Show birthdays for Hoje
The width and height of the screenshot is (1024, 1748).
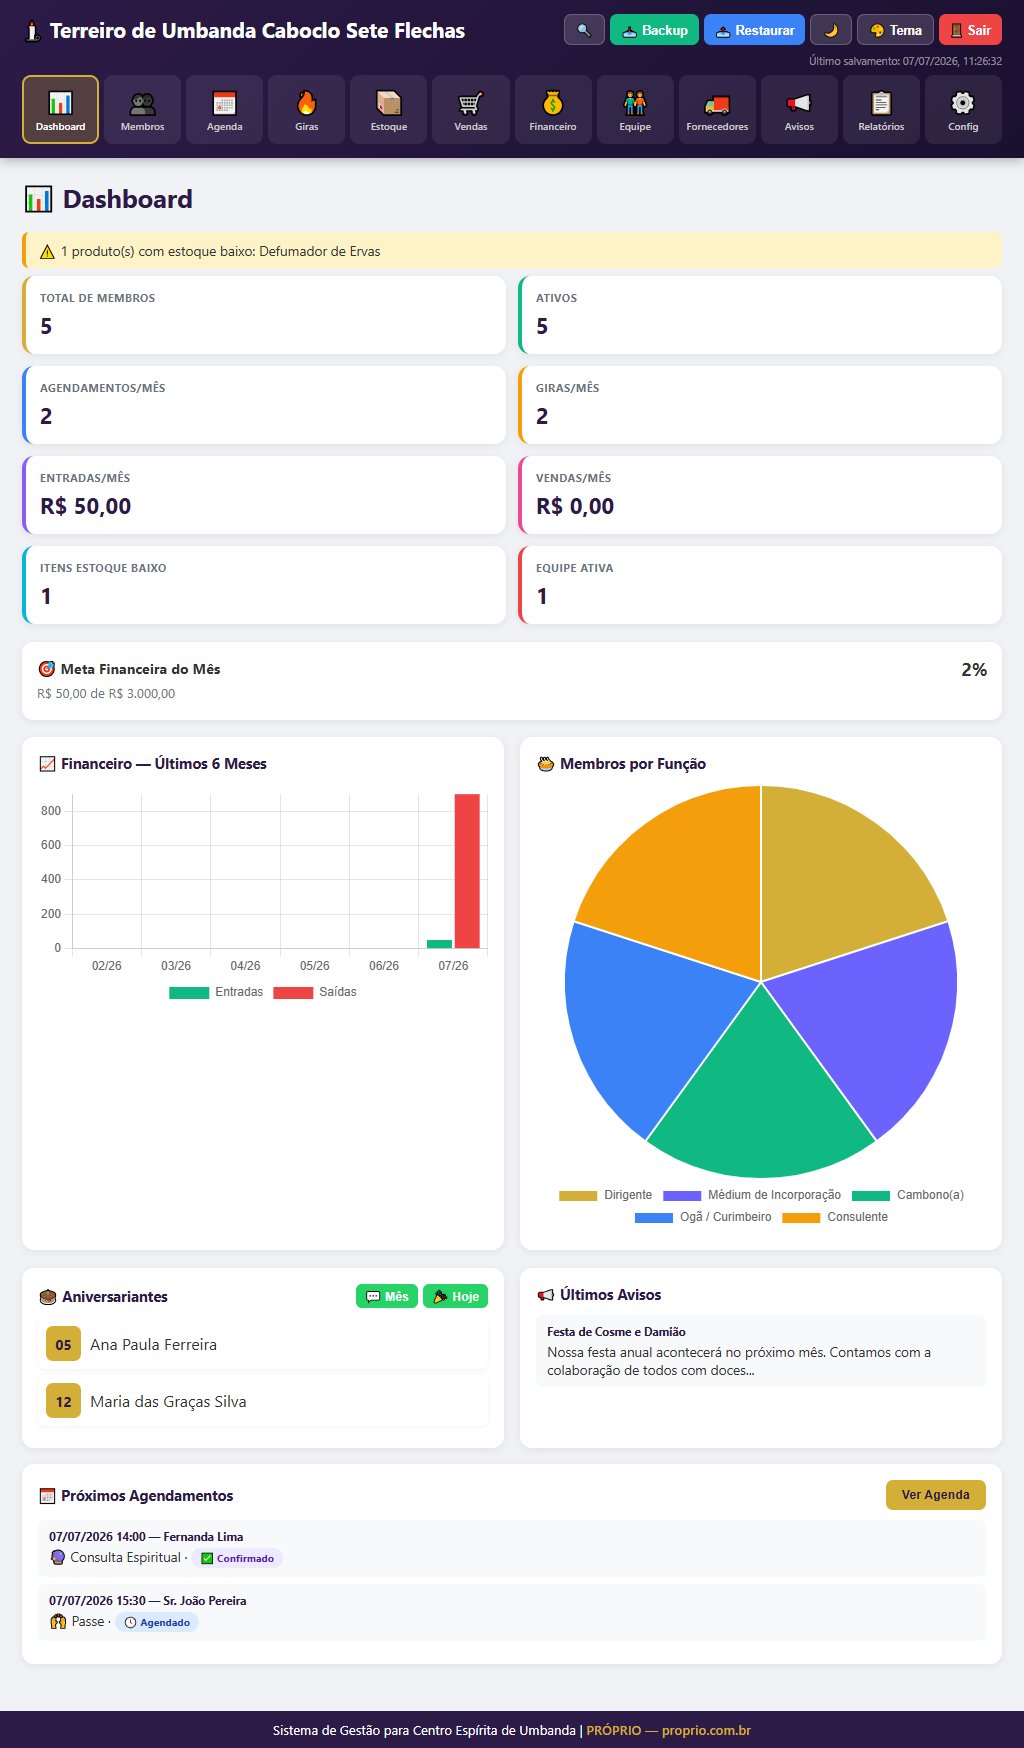point(455,1296)
